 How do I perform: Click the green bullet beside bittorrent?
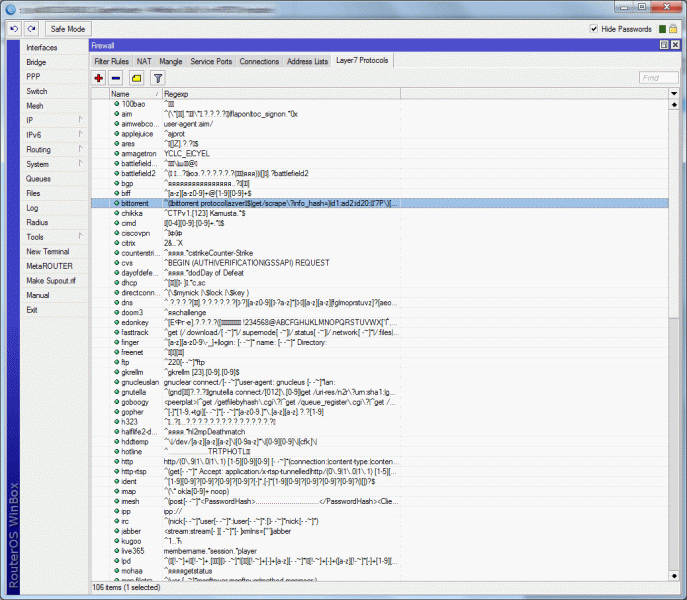117,203
